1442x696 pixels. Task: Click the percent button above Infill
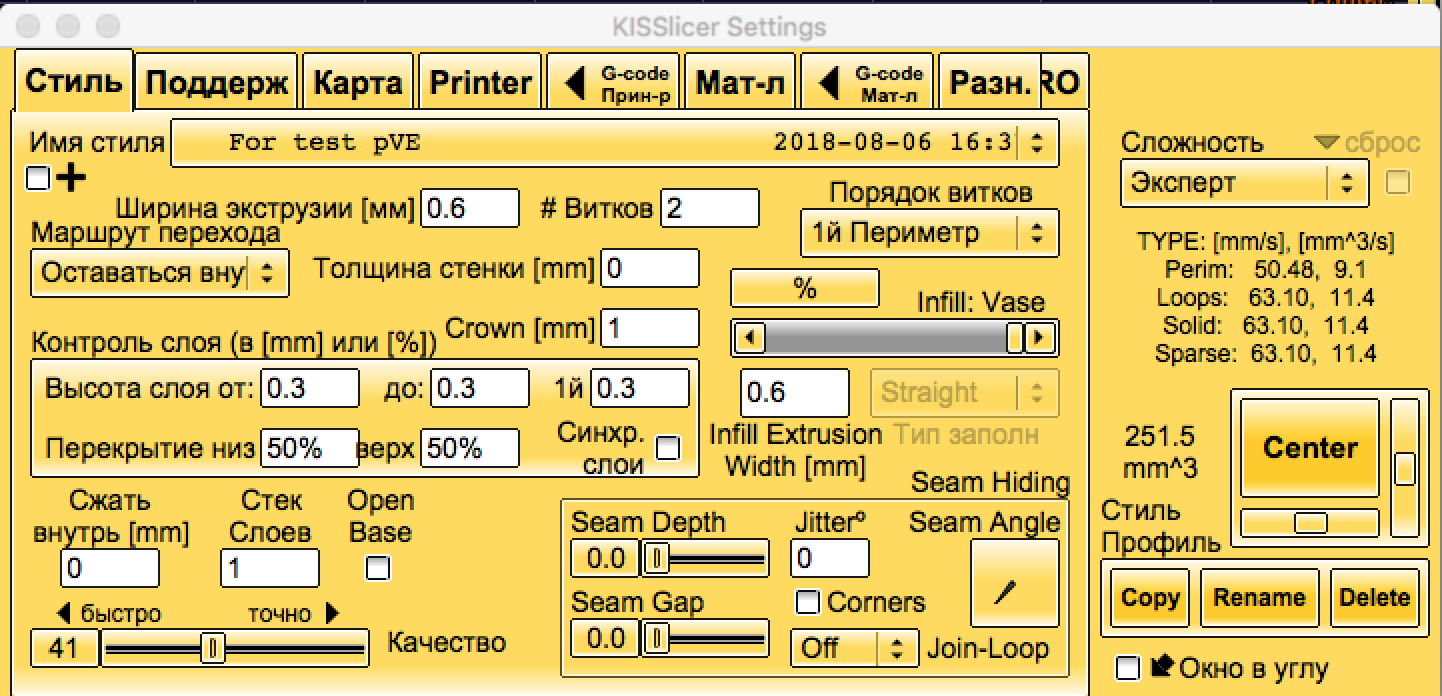(805, 288)
